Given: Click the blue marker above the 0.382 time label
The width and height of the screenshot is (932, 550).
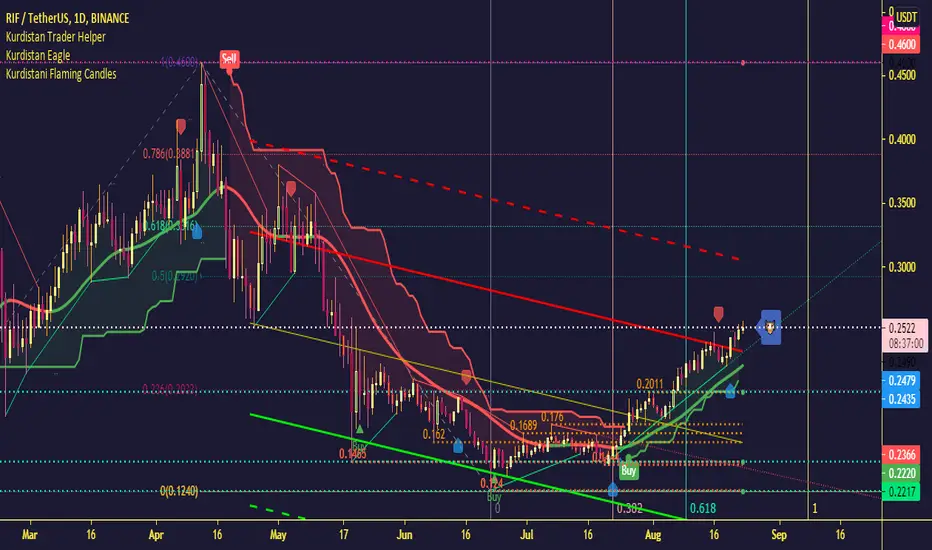Looking at the screenshot, I should (x=613, y=490).
